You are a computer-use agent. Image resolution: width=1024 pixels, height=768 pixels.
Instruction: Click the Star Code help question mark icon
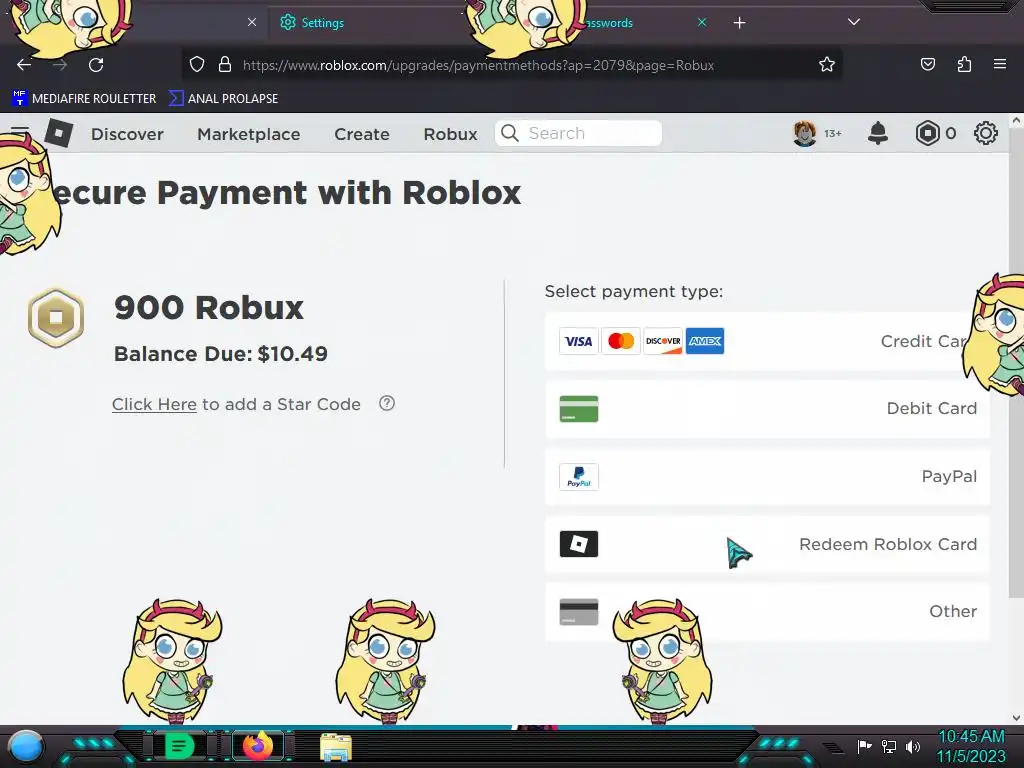tap(387, 403)
